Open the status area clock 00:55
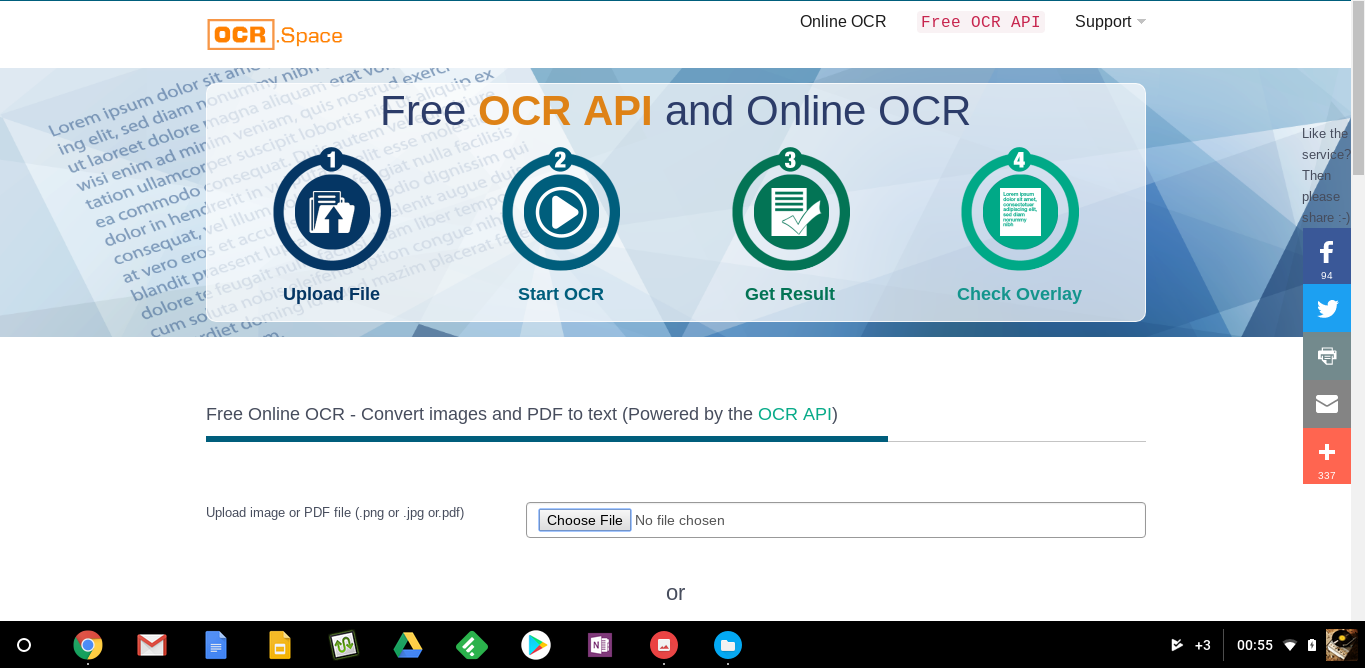The width and height of the screenshot is (1365, 668). click(1255, 645)
